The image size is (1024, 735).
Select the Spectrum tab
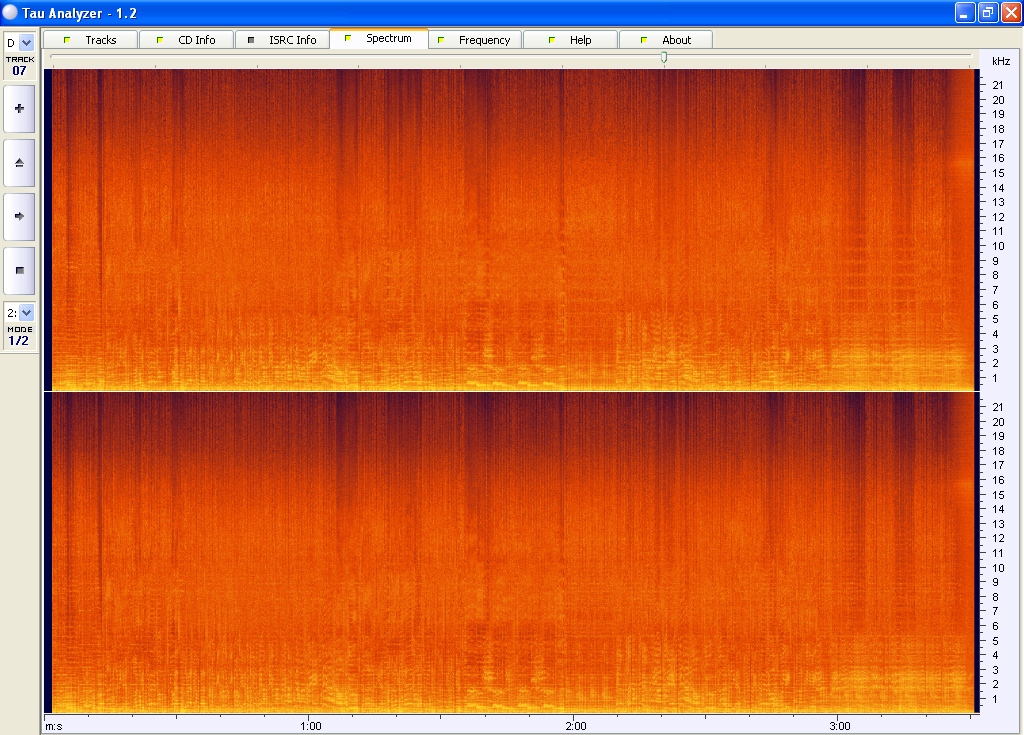tap(378, 39)
